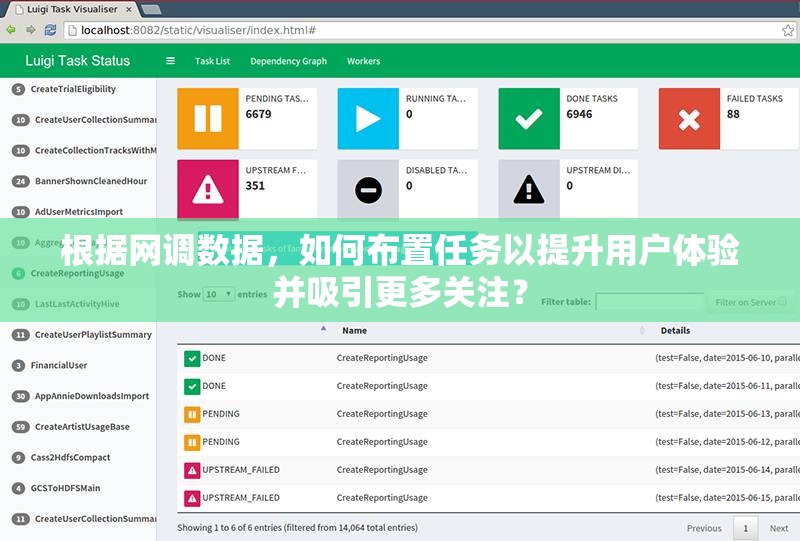Click upstream failed icon in 2015-06-14 row

(192, 470)
